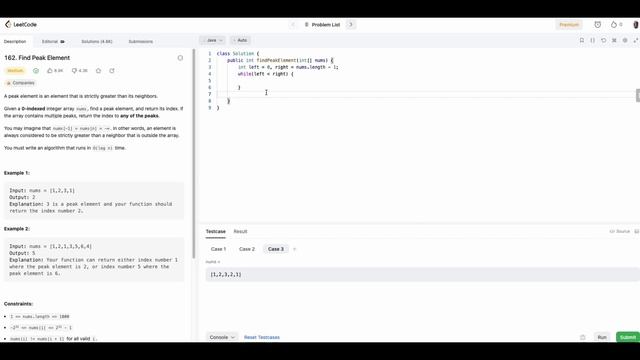Click the icon left of the Run button
The image size is (640, 360).
(x=582, y=337)
